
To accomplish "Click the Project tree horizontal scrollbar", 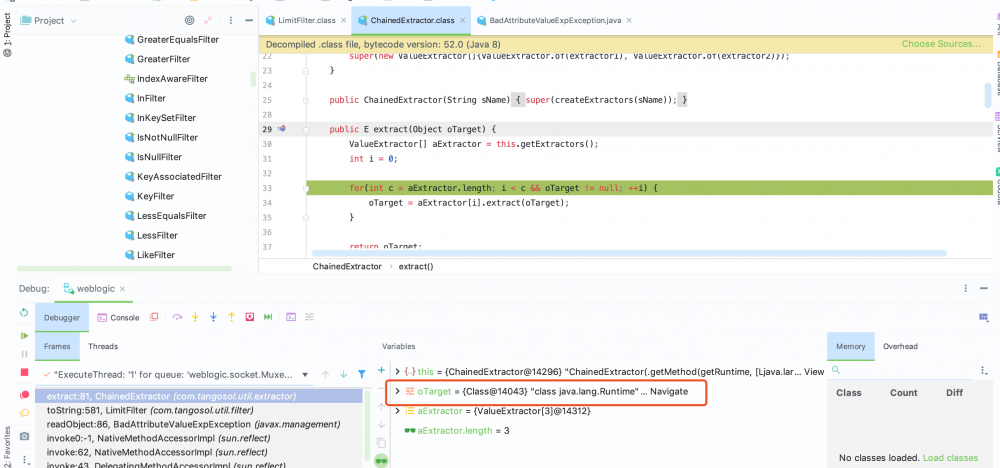I will coord(124,268).
